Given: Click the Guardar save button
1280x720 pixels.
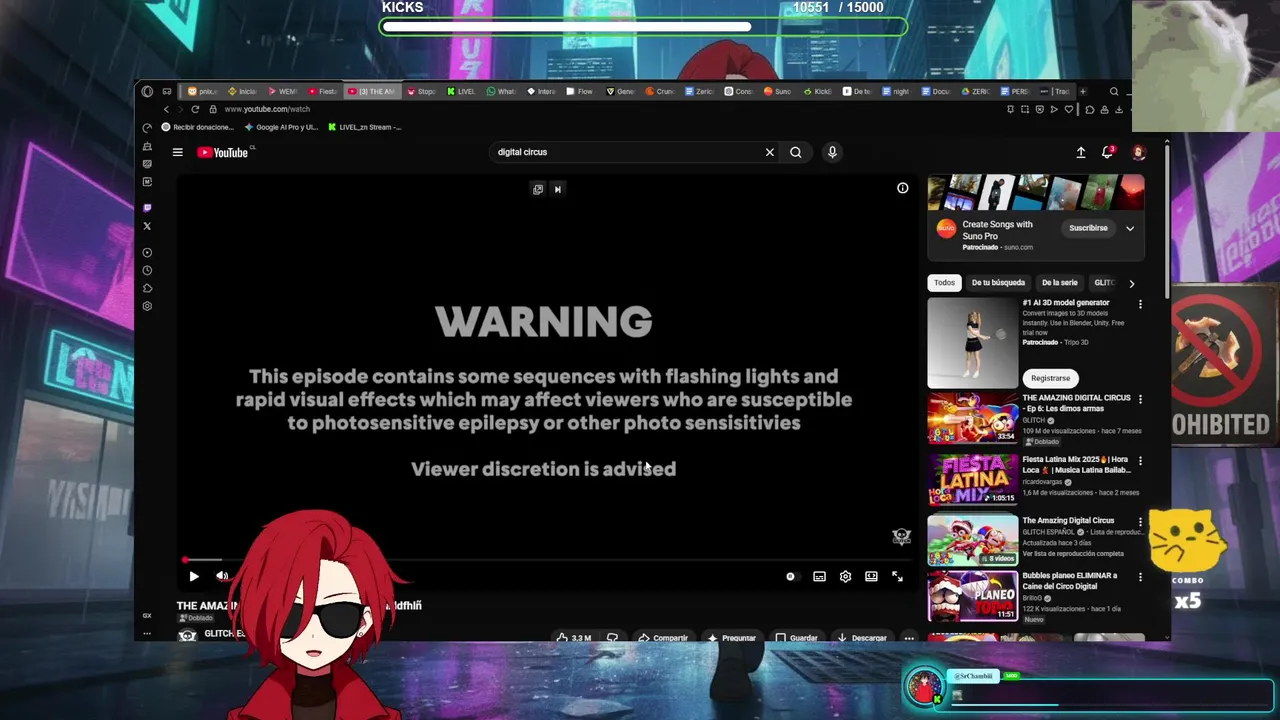Looking at the screenshot, I should click(797, 638).
